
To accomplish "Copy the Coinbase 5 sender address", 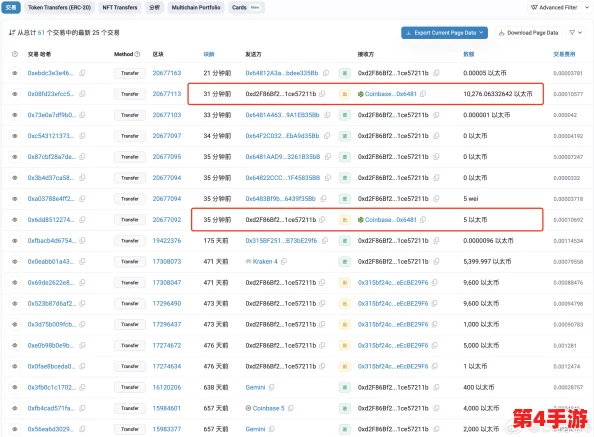I will pyautogui.click(x=291, y=408).
